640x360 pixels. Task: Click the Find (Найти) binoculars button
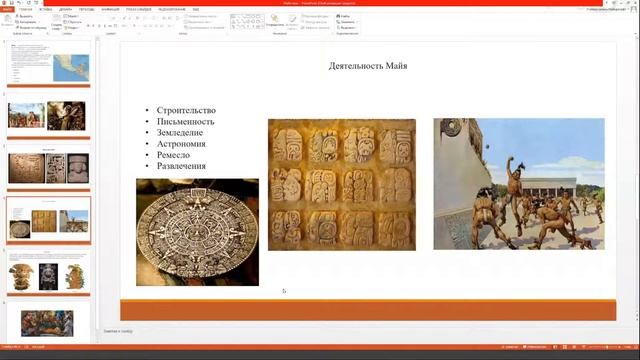tap(343, 16)
